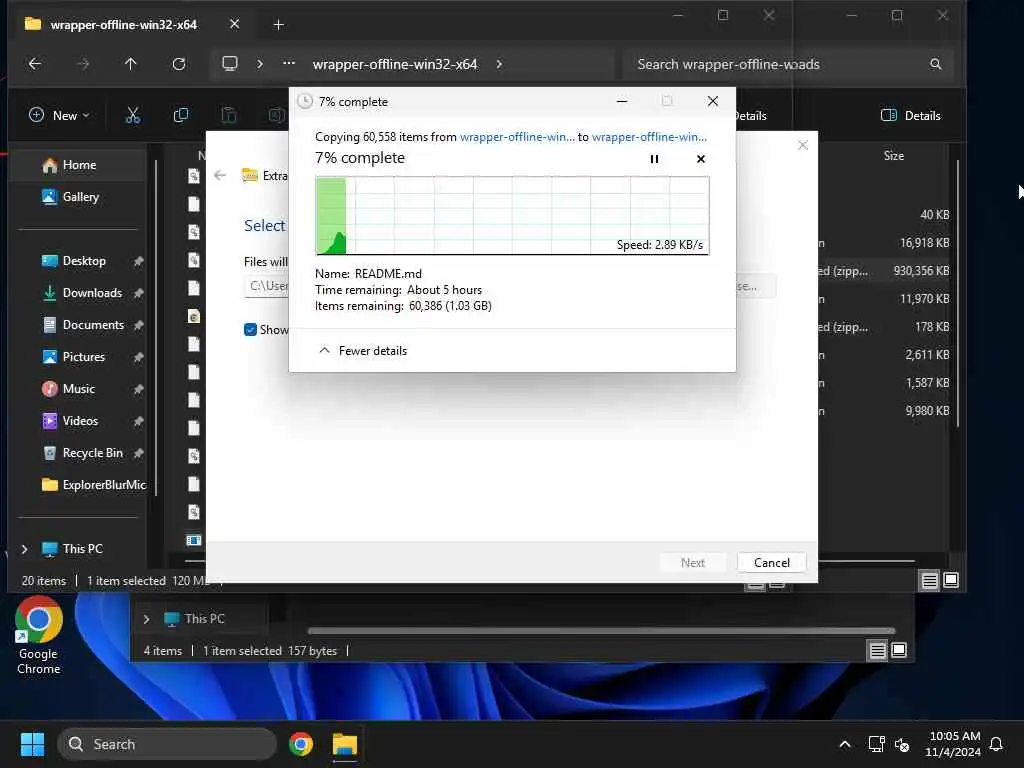Screen dimensions: 1024x768
Task: Click the search magnifier icon
Action: coord(935,64)
